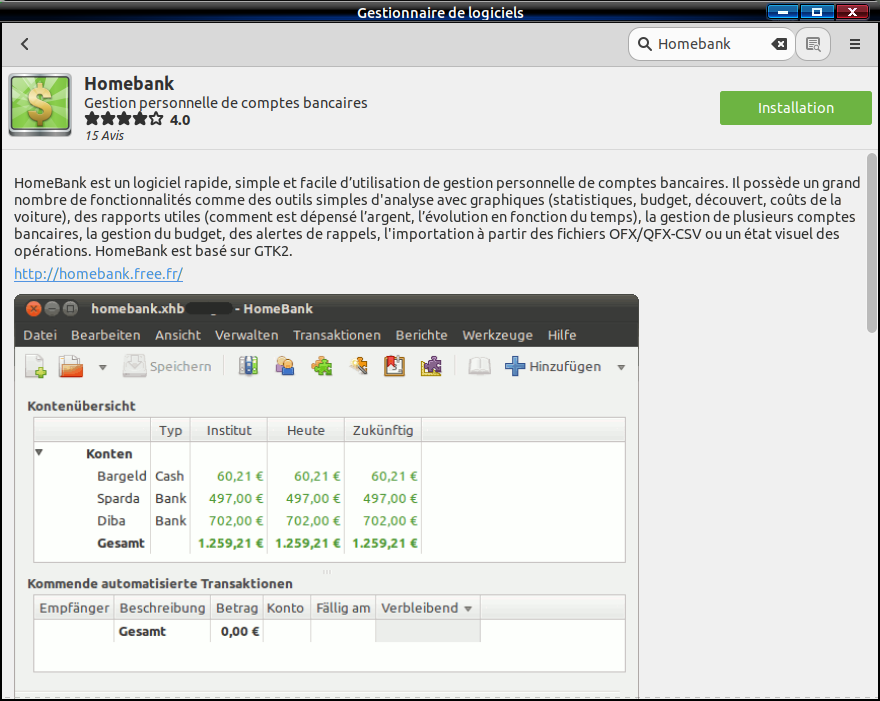Click the vertical scrollbar handle
880x701 pixels.
pyautogui.click(x=872, y=242)
